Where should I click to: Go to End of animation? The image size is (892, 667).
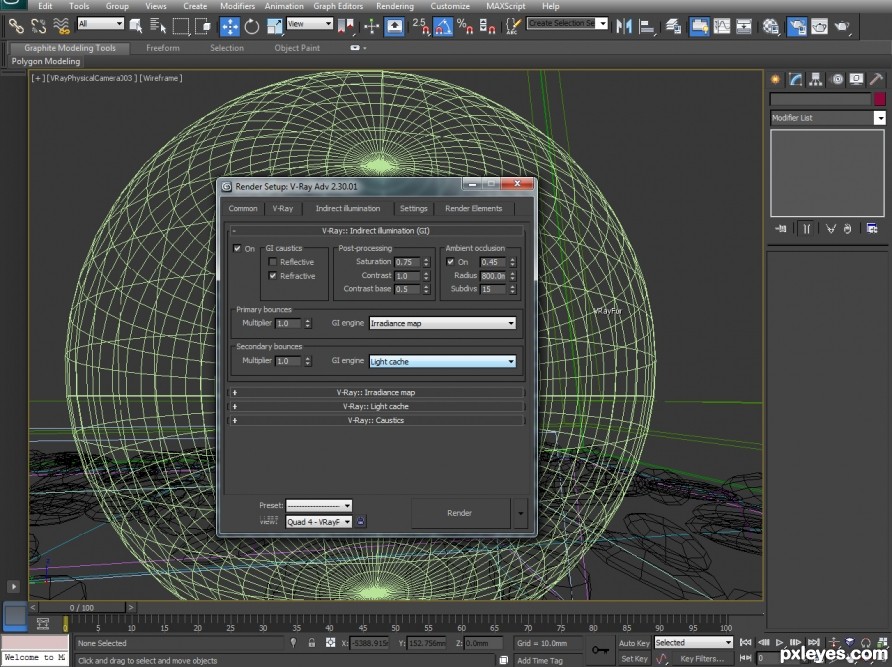point(814,643)
